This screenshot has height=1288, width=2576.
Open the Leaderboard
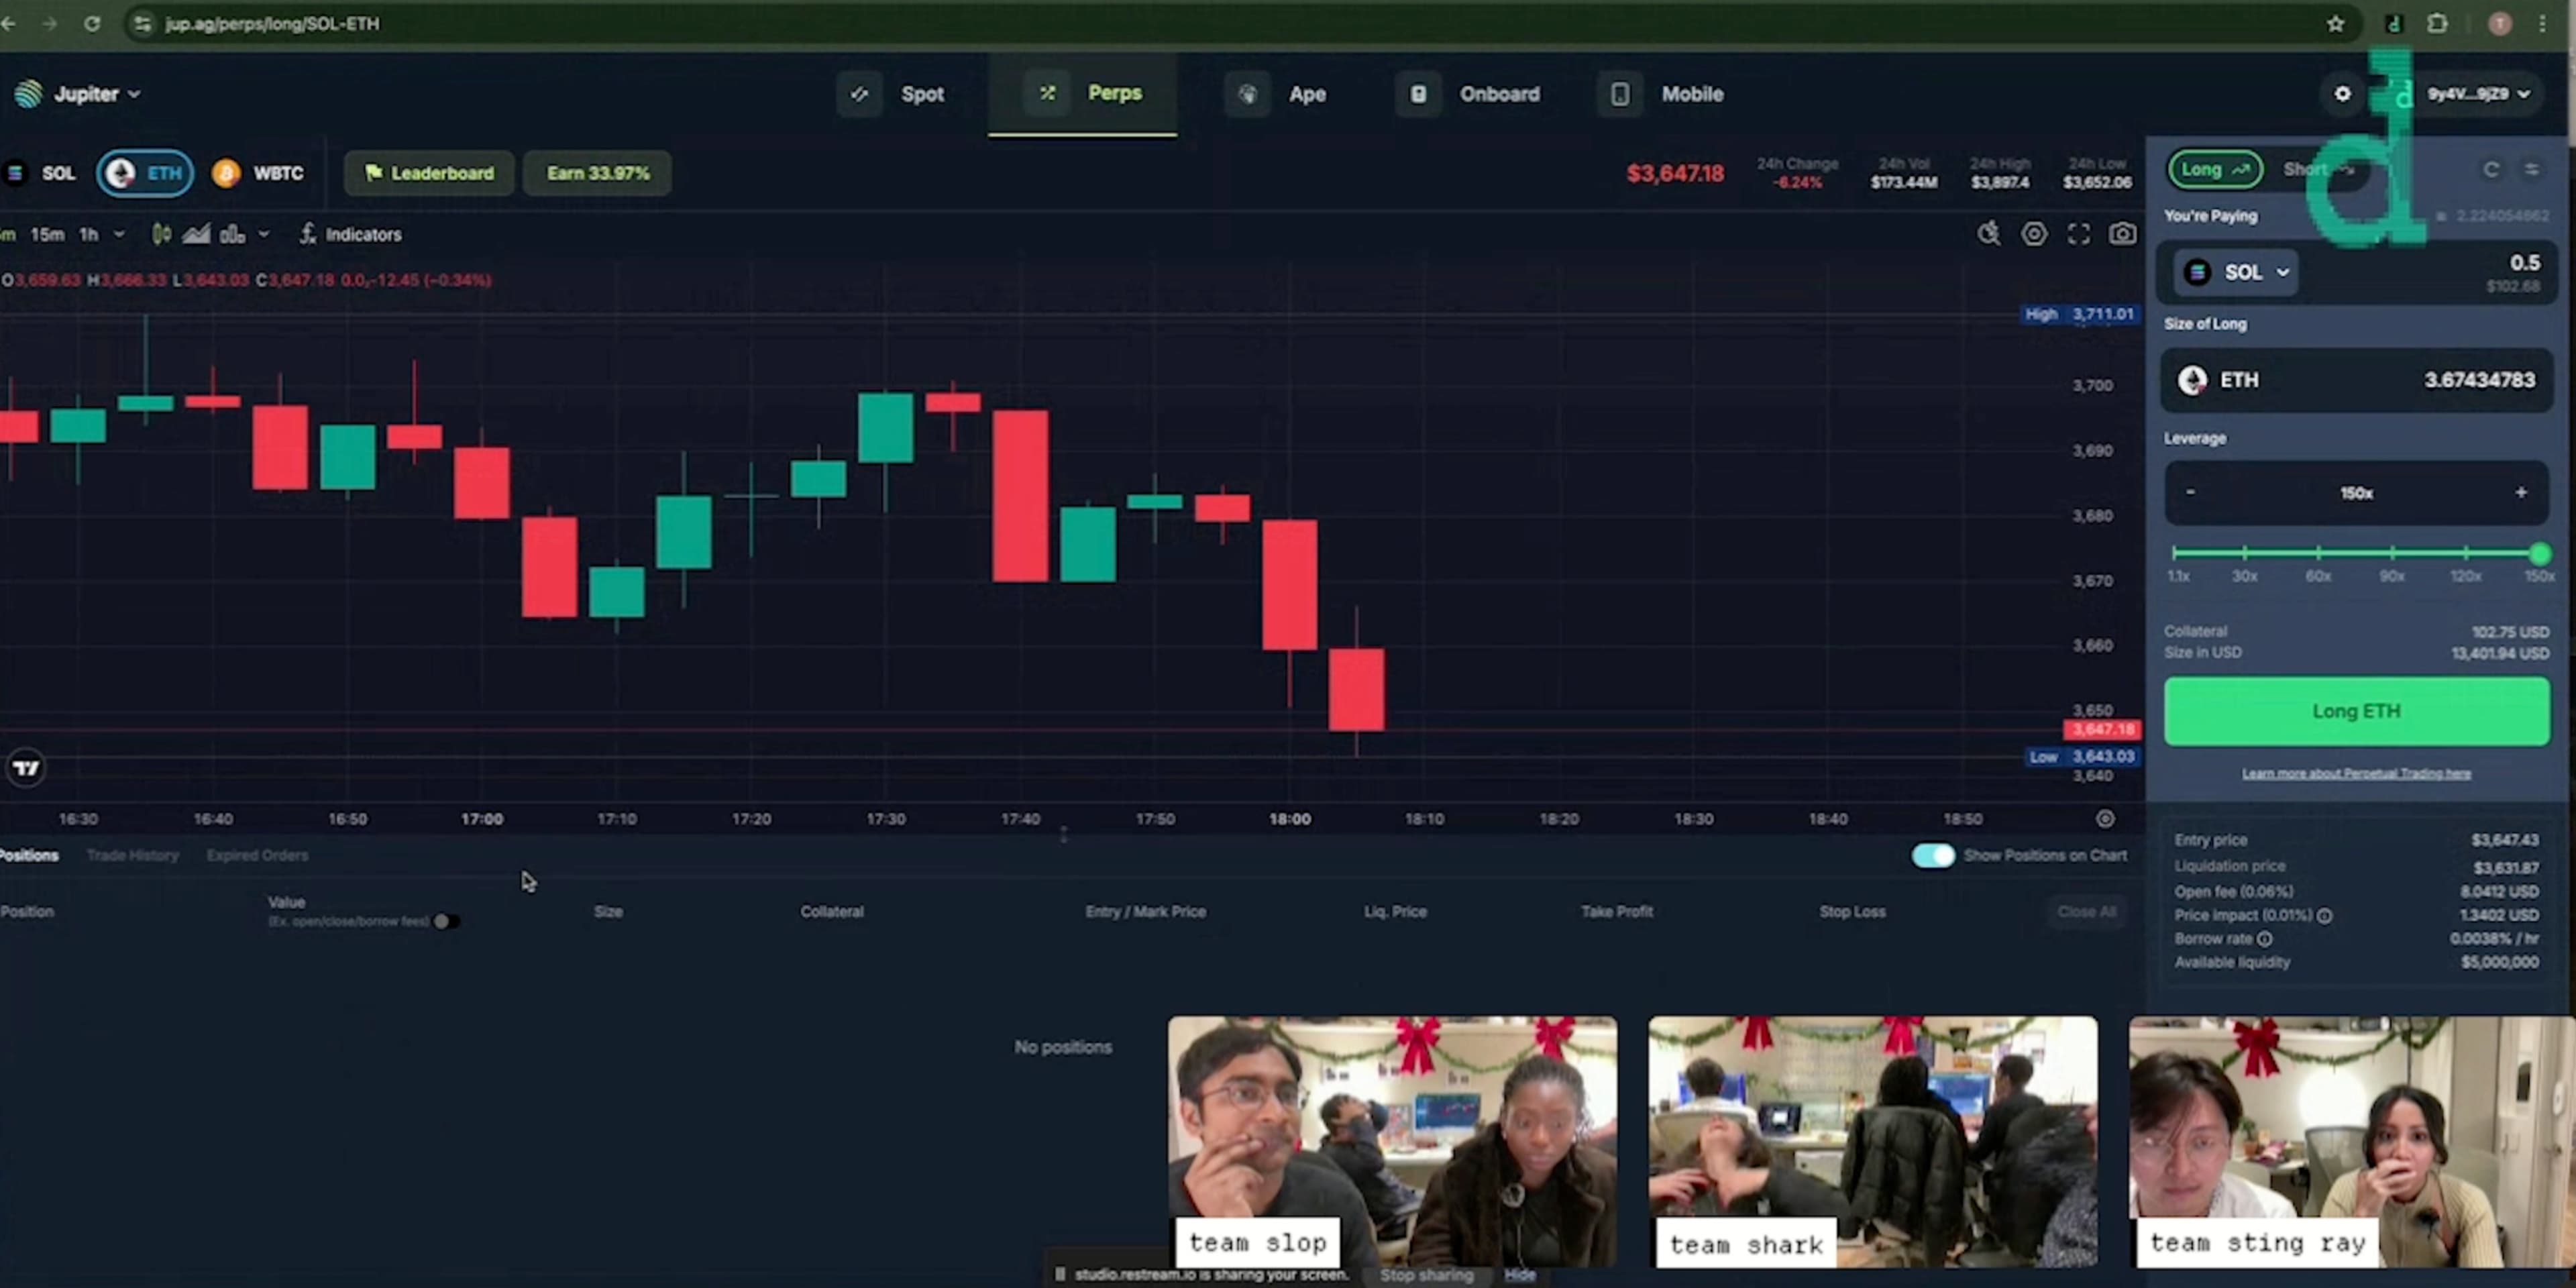pos(429,173)
